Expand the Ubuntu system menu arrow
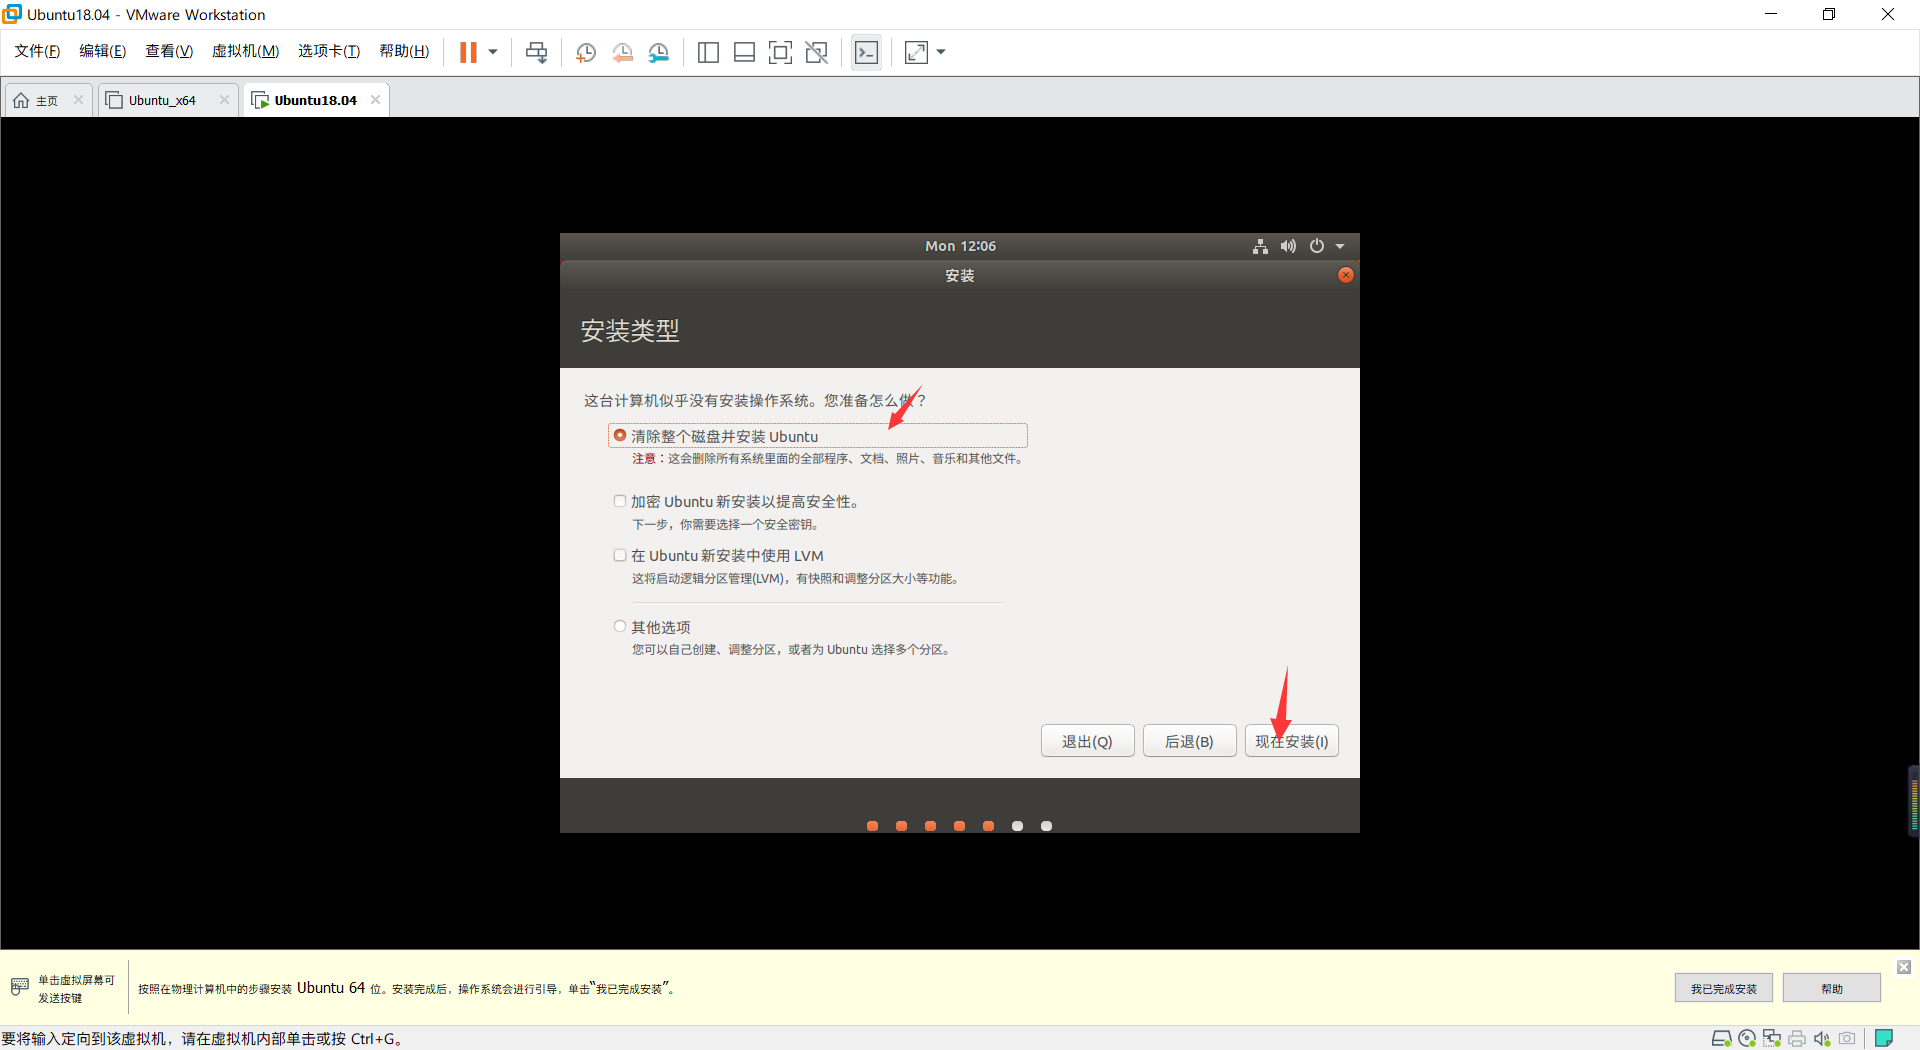This screenshot has height=1050, width=1920. tap(1340, 246)
